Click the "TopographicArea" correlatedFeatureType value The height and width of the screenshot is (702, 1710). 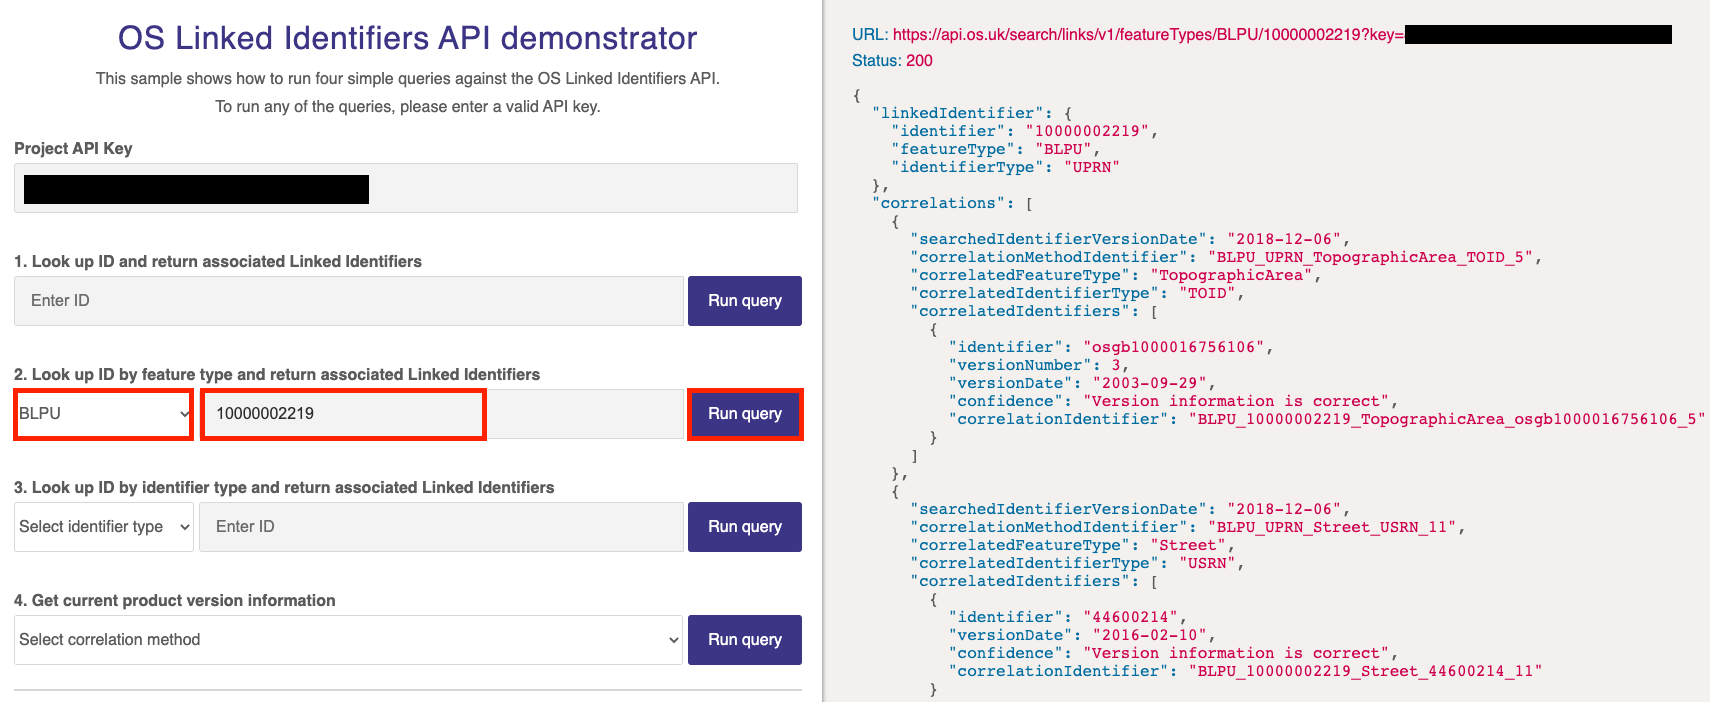(x=1231, y=275)
